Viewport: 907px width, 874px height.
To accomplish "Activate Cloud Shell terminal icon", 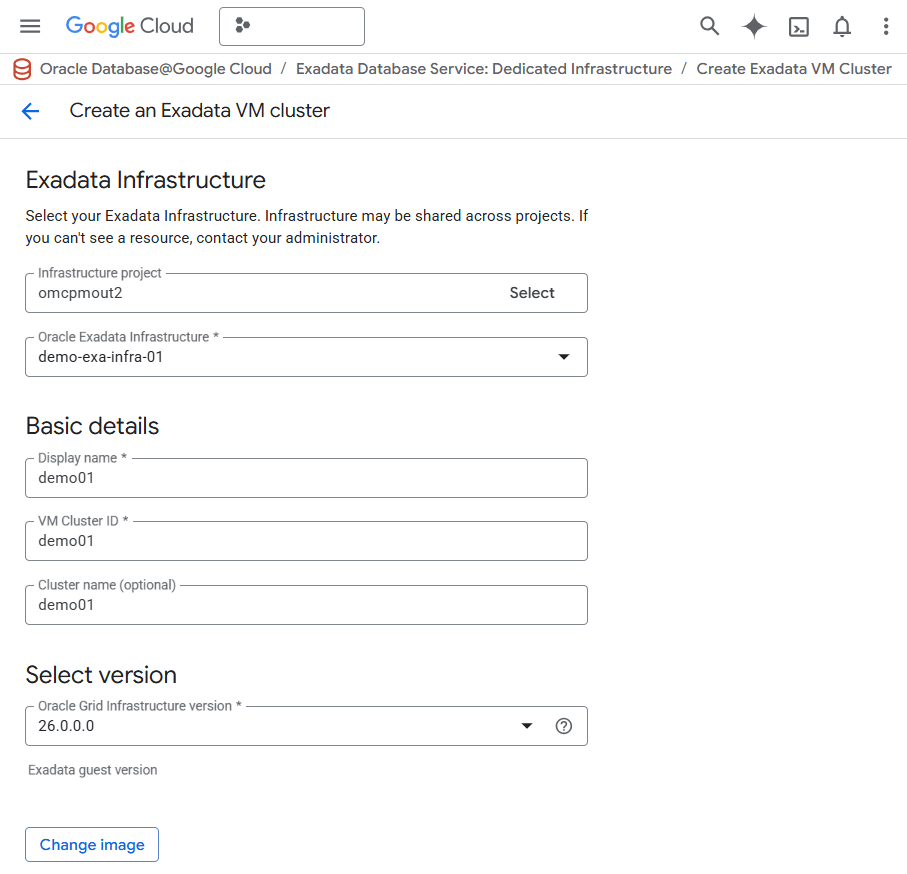I will tap(798, 26).
